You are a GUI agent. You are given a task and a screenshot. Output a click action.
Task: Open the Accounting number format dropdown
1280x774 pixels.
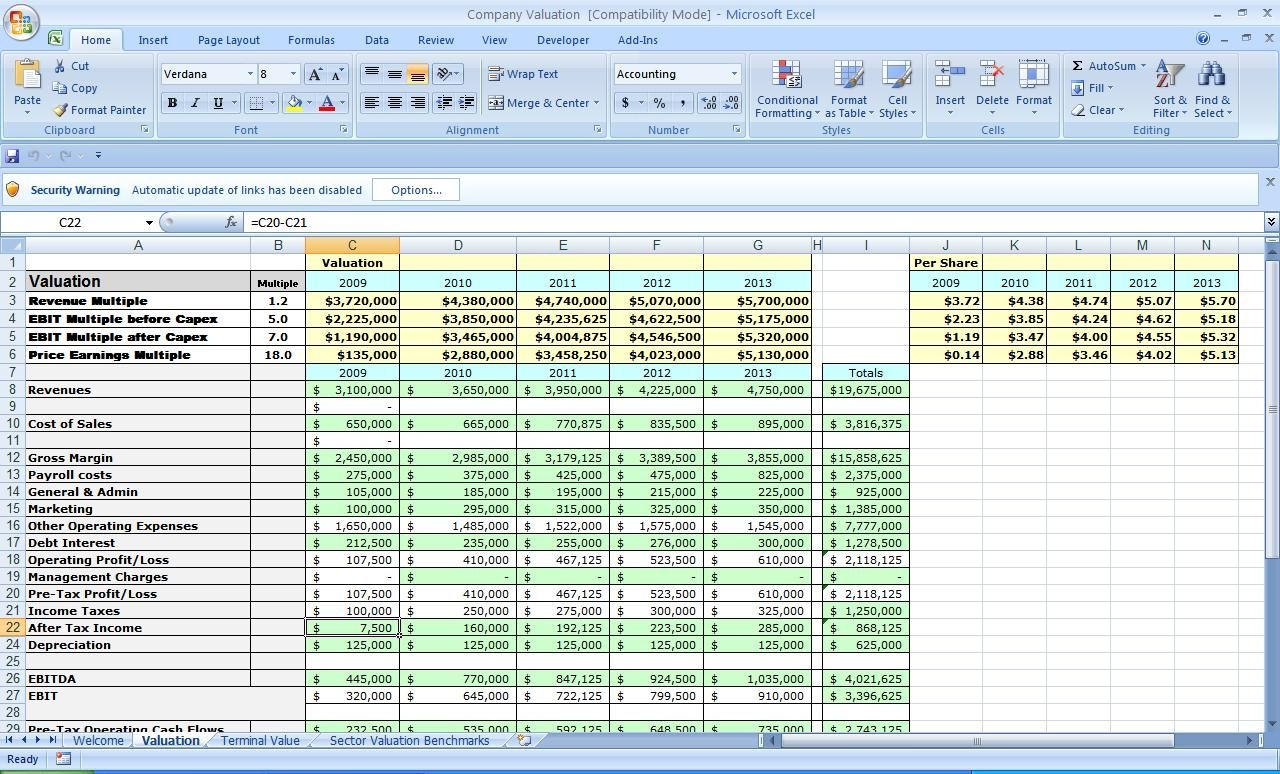point(734,74)
